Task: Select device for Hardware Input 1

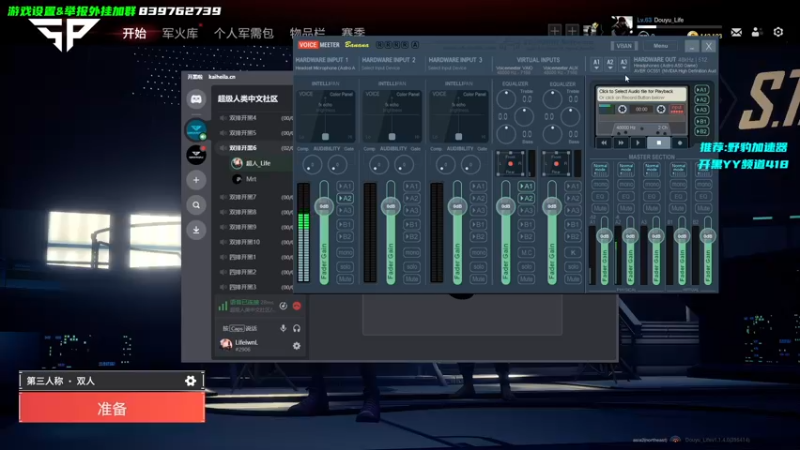Action: click(x=325, y=68)
